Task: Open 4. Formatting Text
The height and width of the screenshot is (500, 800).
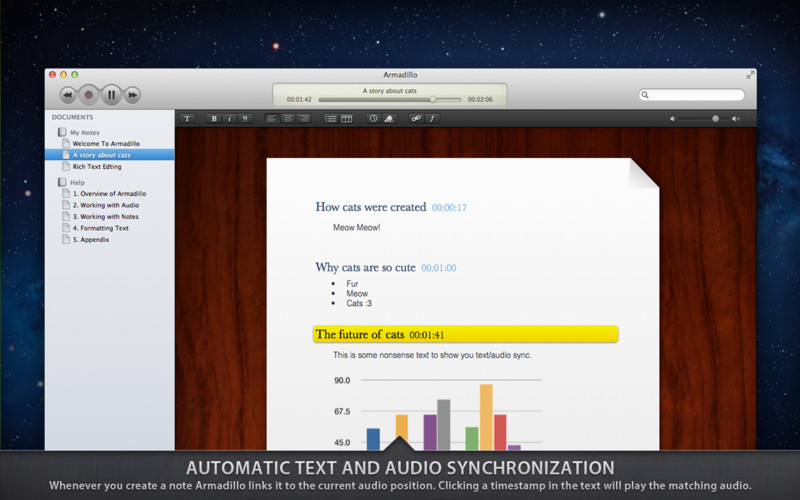Action: (101, 228)
